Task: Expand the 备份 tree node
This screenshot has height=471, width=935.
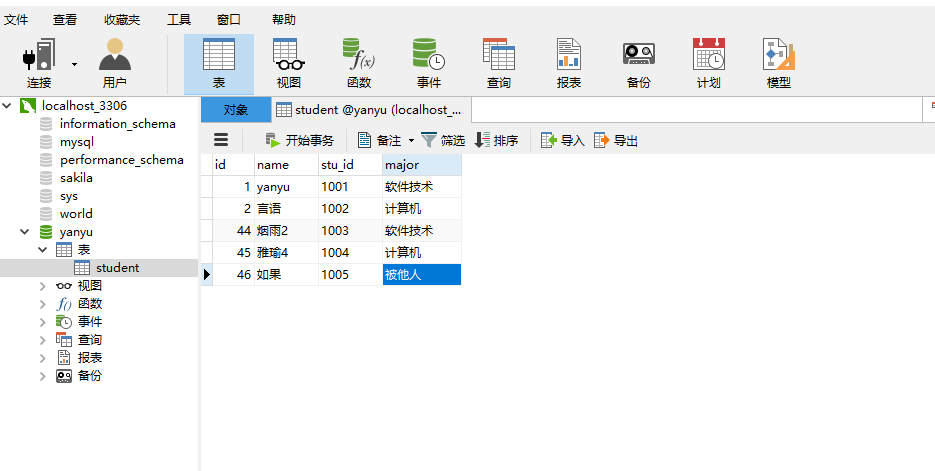Action: pos(42,376)
